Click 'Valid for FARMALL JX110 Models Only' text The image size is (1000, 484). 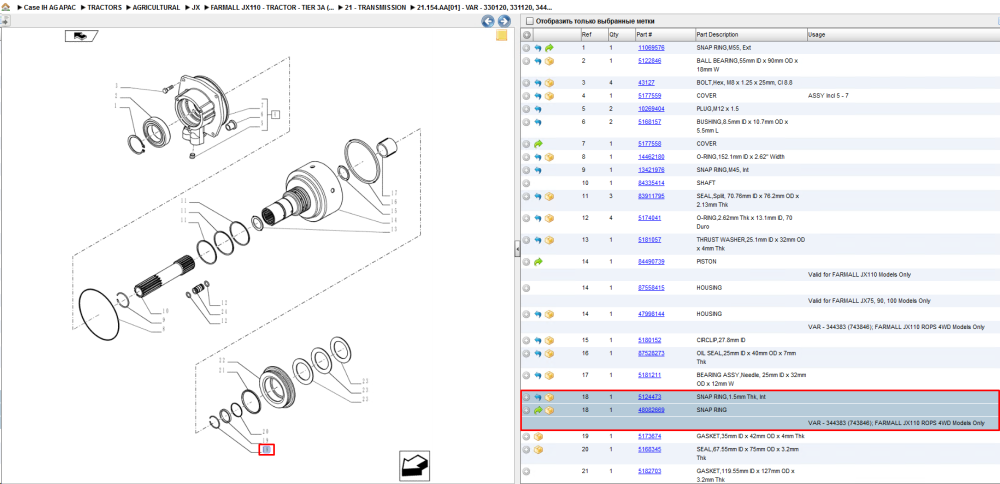click(859, 275)
